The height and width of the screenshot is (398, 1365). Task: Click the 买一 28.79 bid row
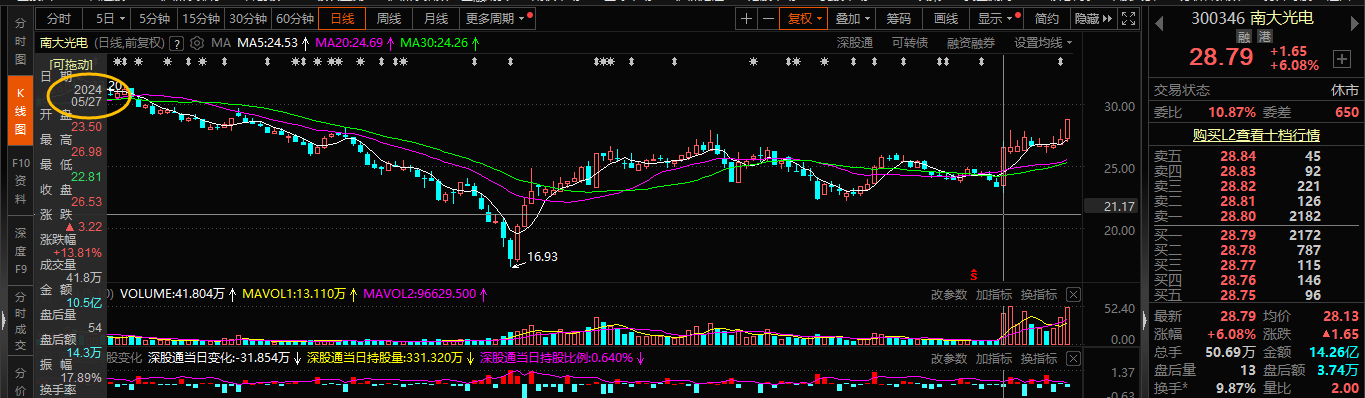[1256, 235]
